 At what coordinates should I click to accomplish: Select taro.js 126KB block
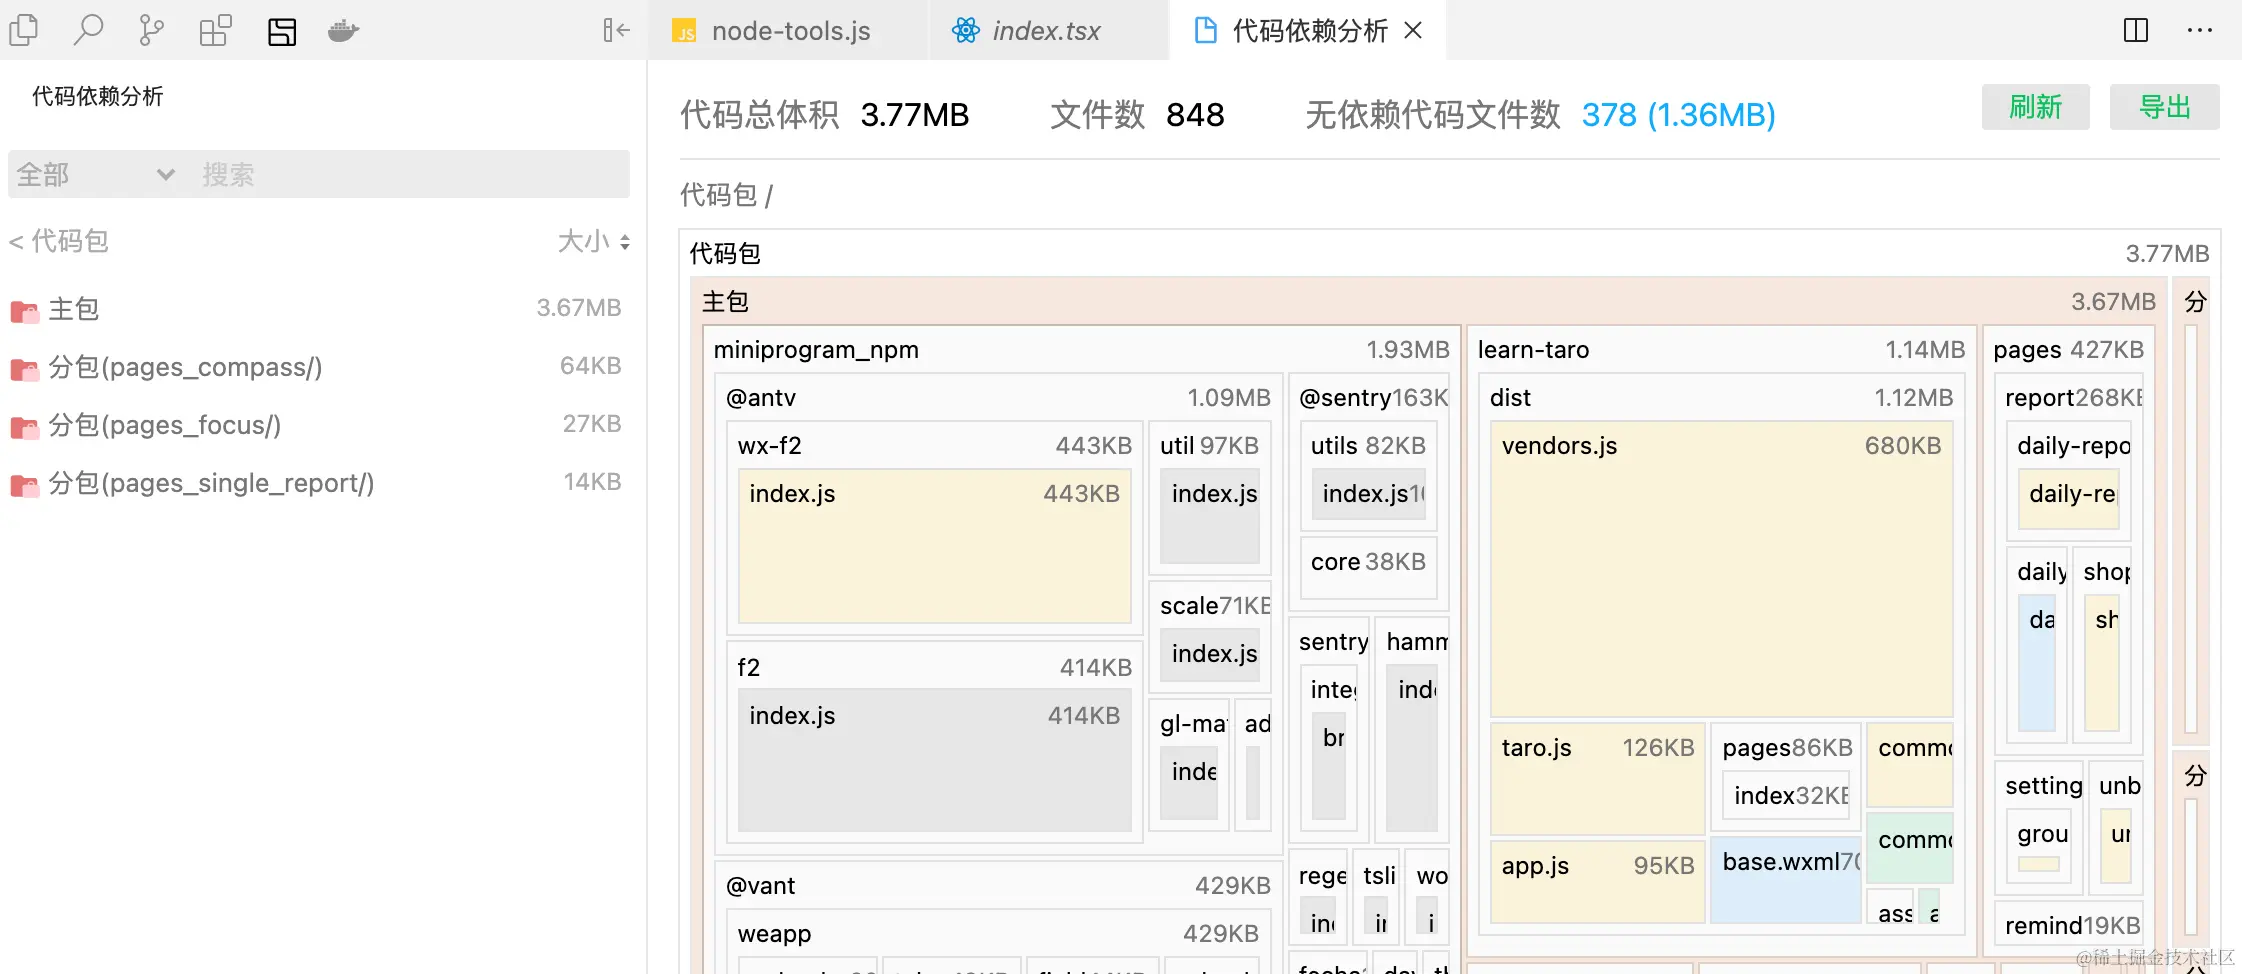tap(1597, 779)
